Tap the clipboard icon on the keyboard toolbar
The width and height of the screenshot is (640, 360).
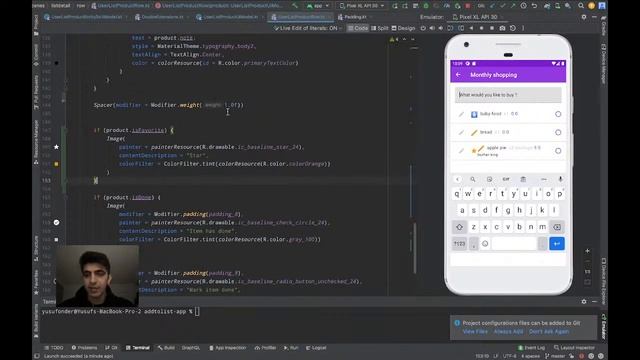point(523,179)
